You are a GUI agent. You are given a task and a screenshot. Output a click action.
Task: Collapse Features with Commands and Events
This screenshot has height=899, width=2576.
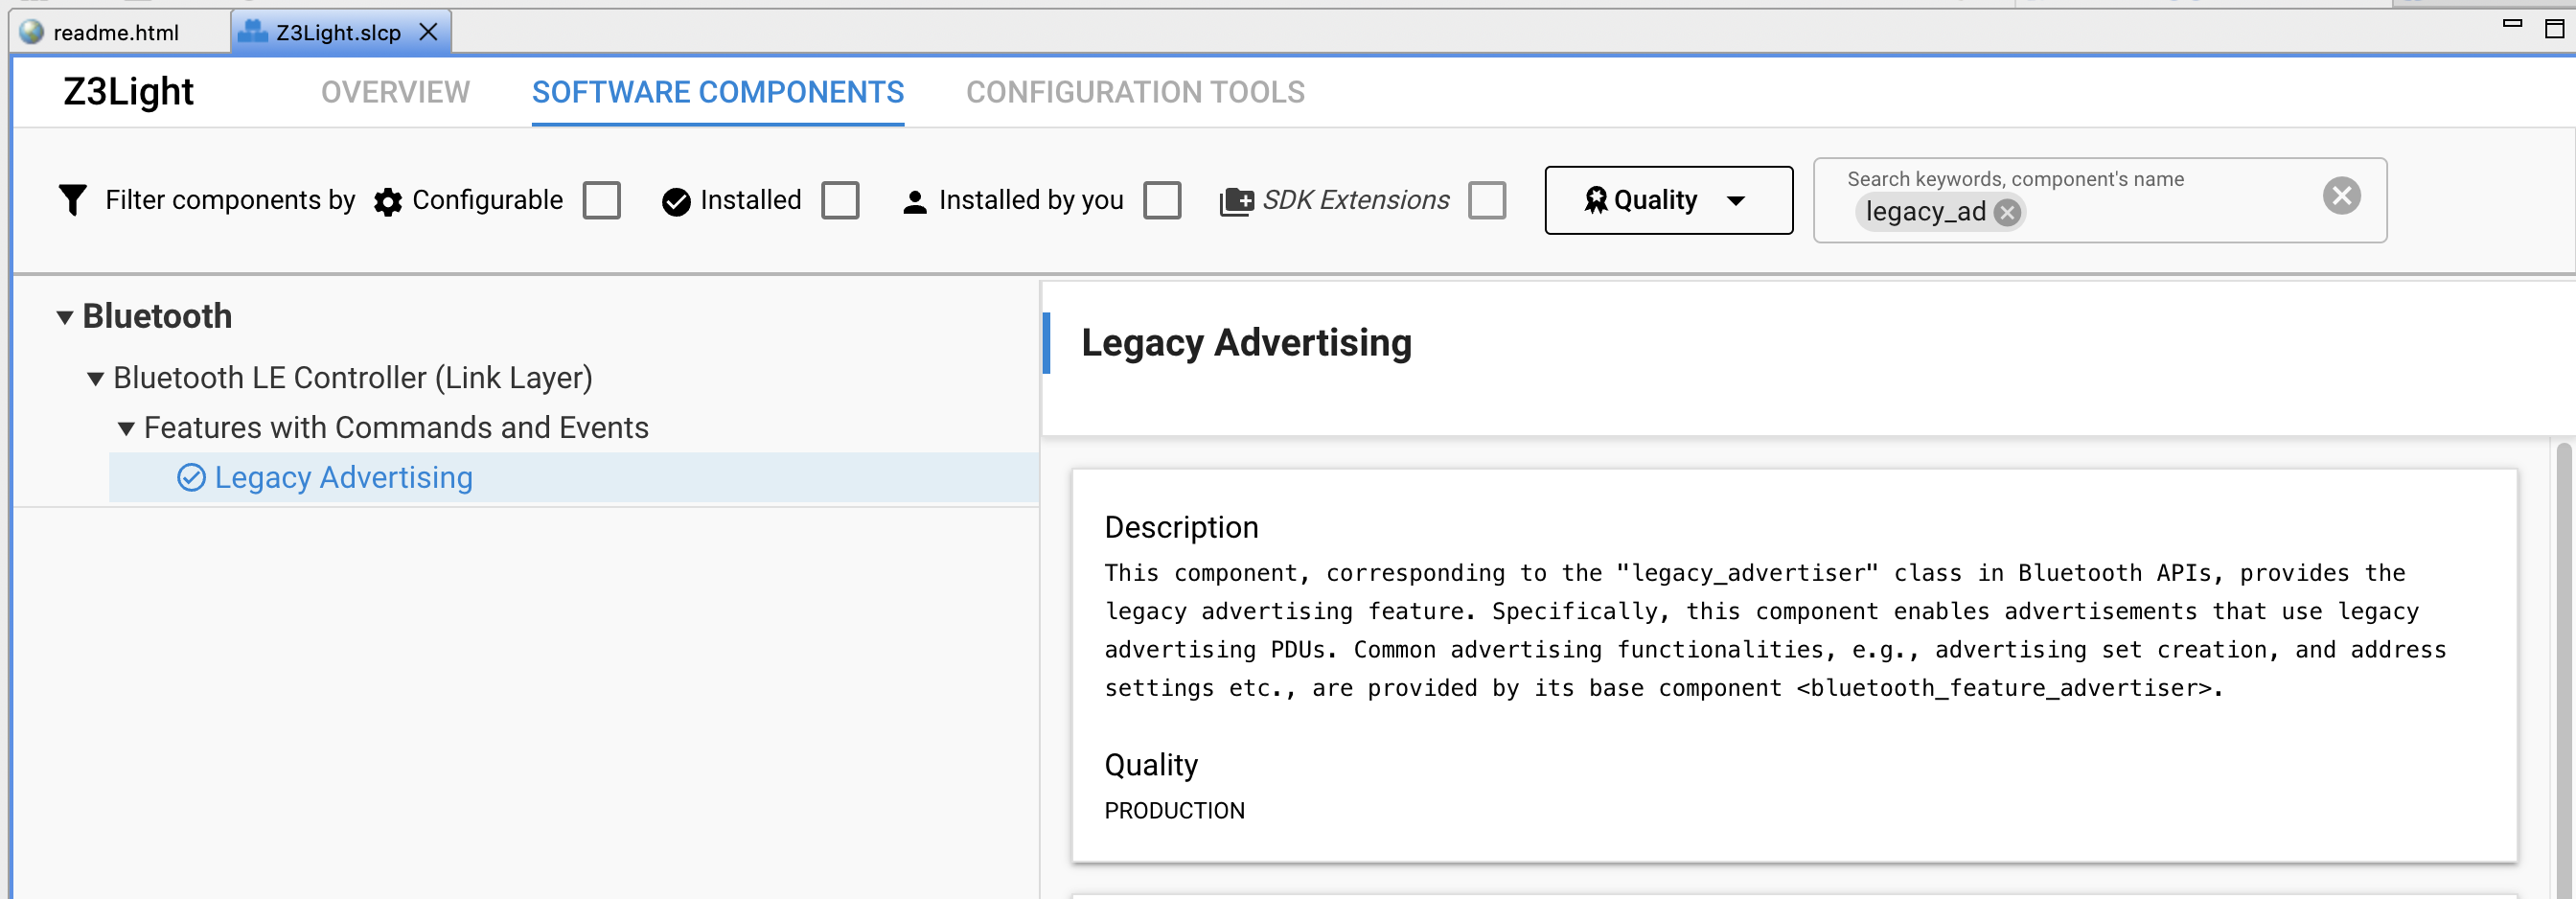tap(126, 429)
